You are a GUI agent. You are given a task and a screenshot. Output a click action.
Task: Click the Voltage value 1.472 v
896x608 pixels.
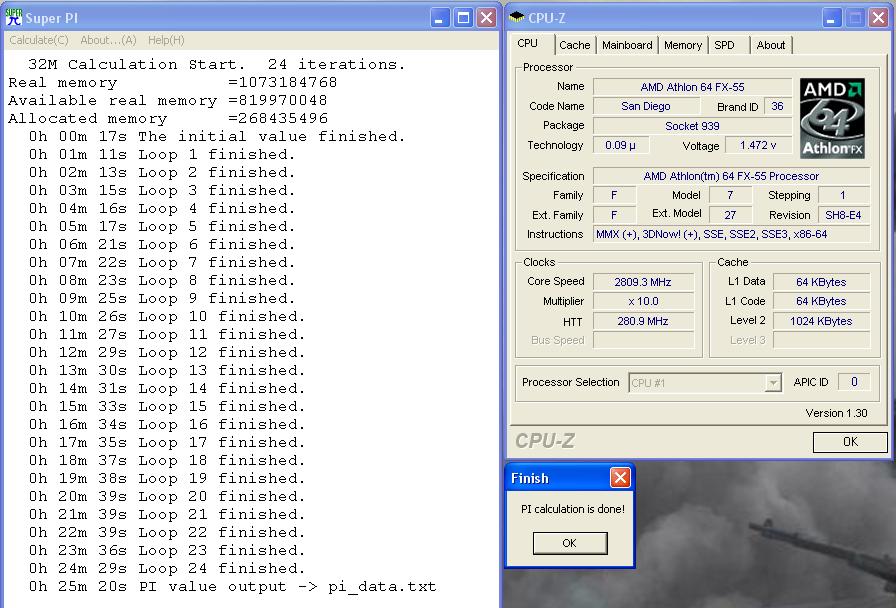tap(758, 145)
